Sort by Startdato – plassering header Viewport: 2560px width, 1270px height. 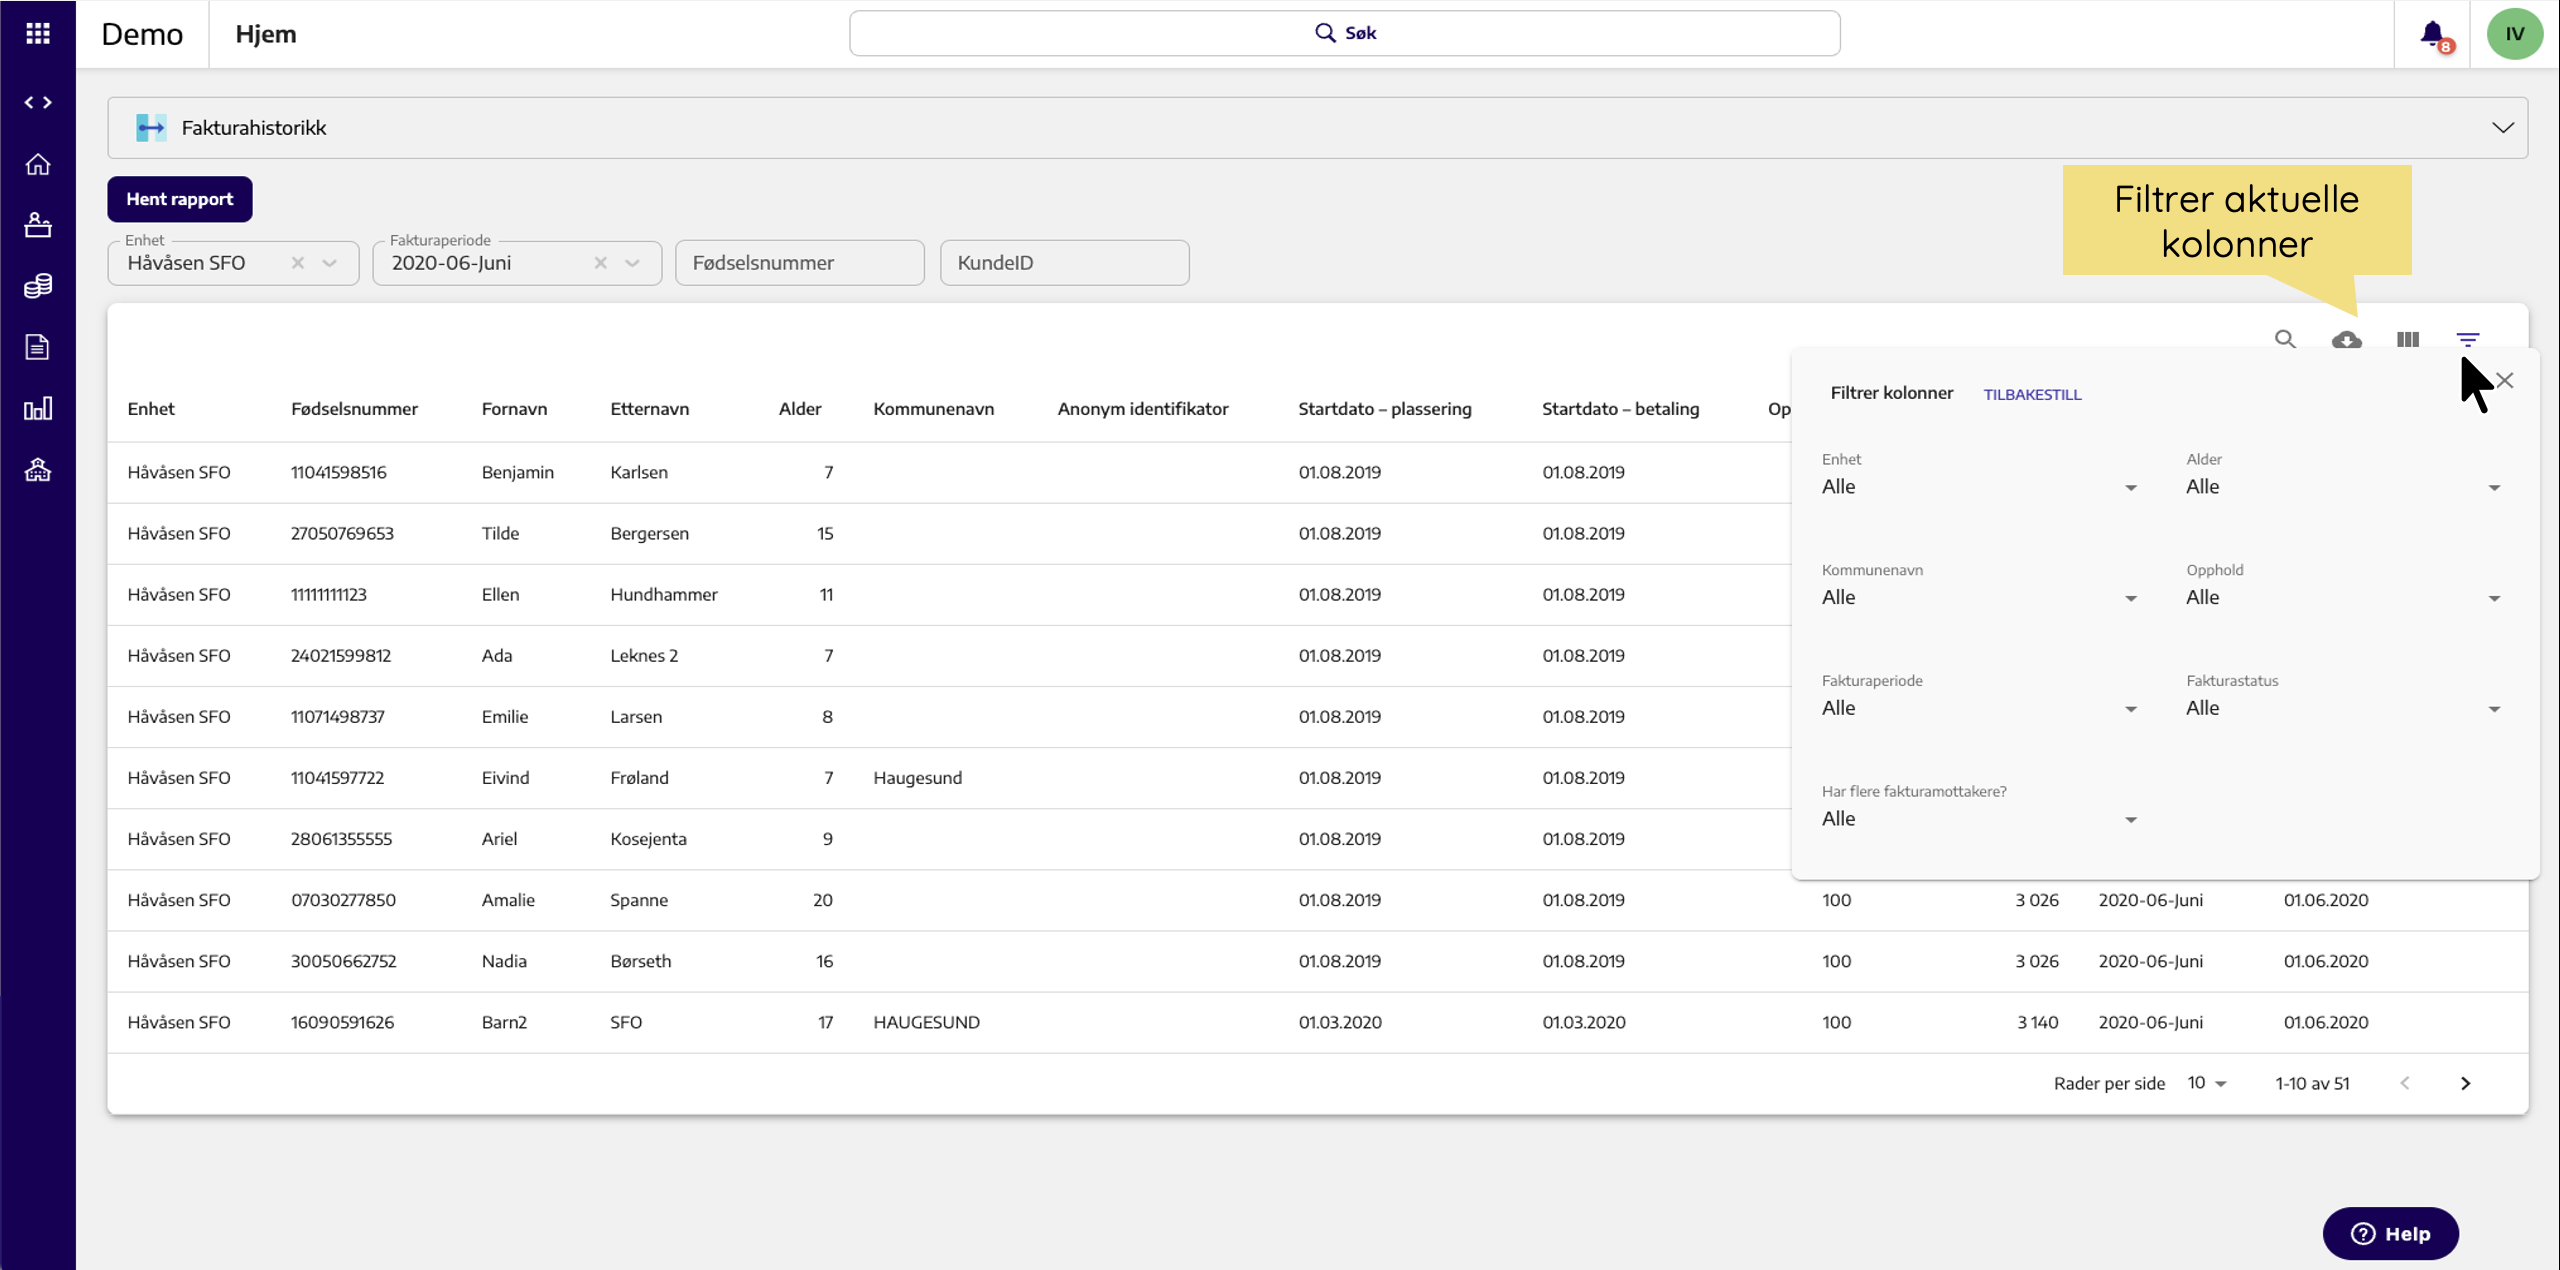[1385, 409]
